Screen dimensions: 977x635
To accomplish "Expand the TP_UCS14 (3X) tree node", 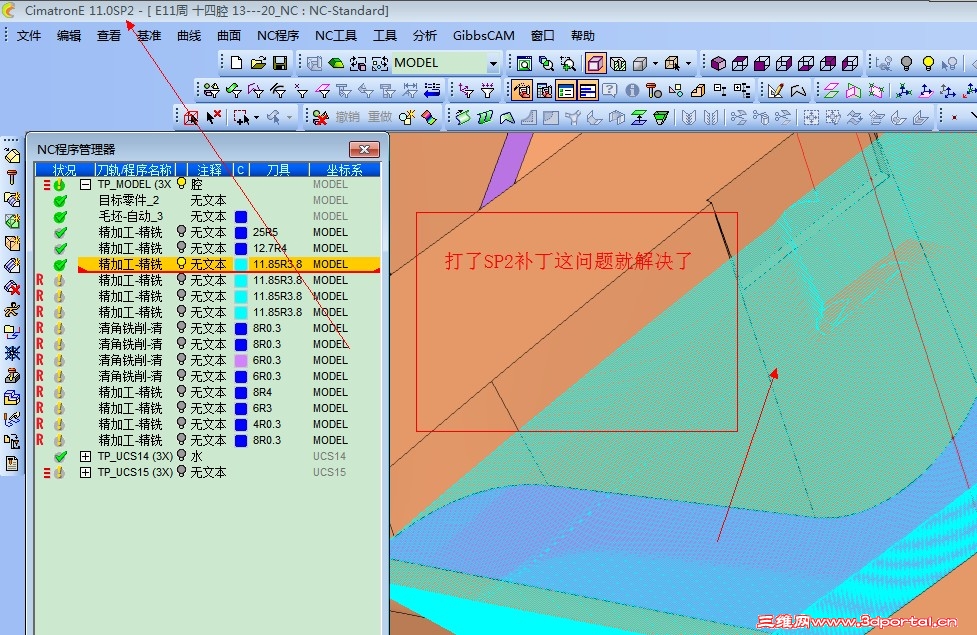I will coord(85,456).
